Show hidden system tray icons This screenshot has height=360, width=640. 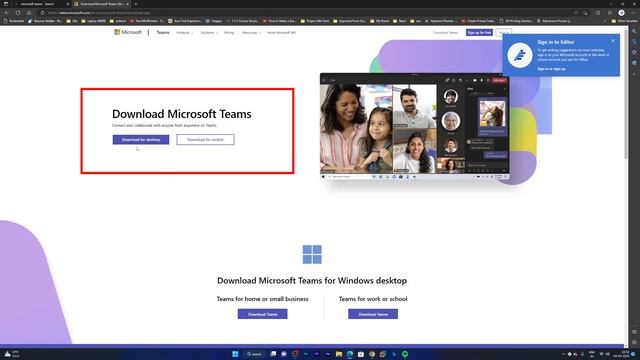click(x=563, y=354)
